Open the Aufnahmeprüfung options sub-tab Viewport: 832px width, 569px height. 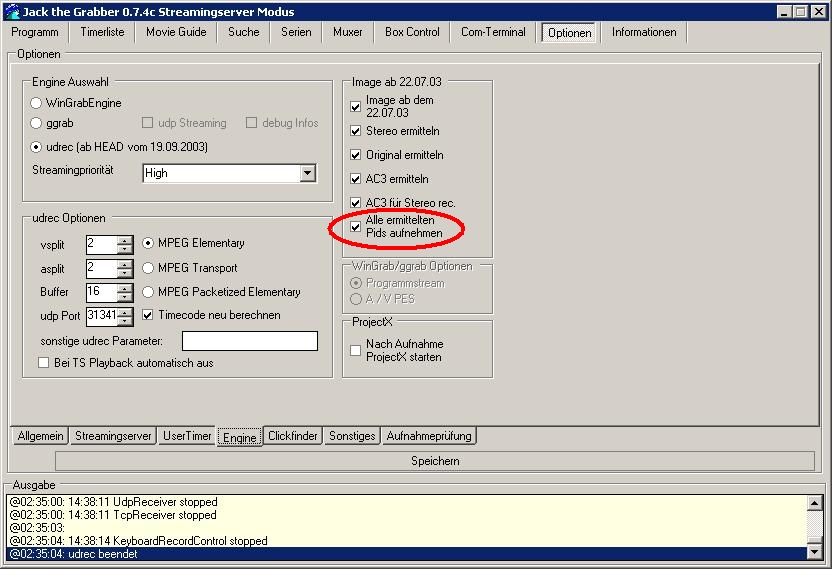429,436
